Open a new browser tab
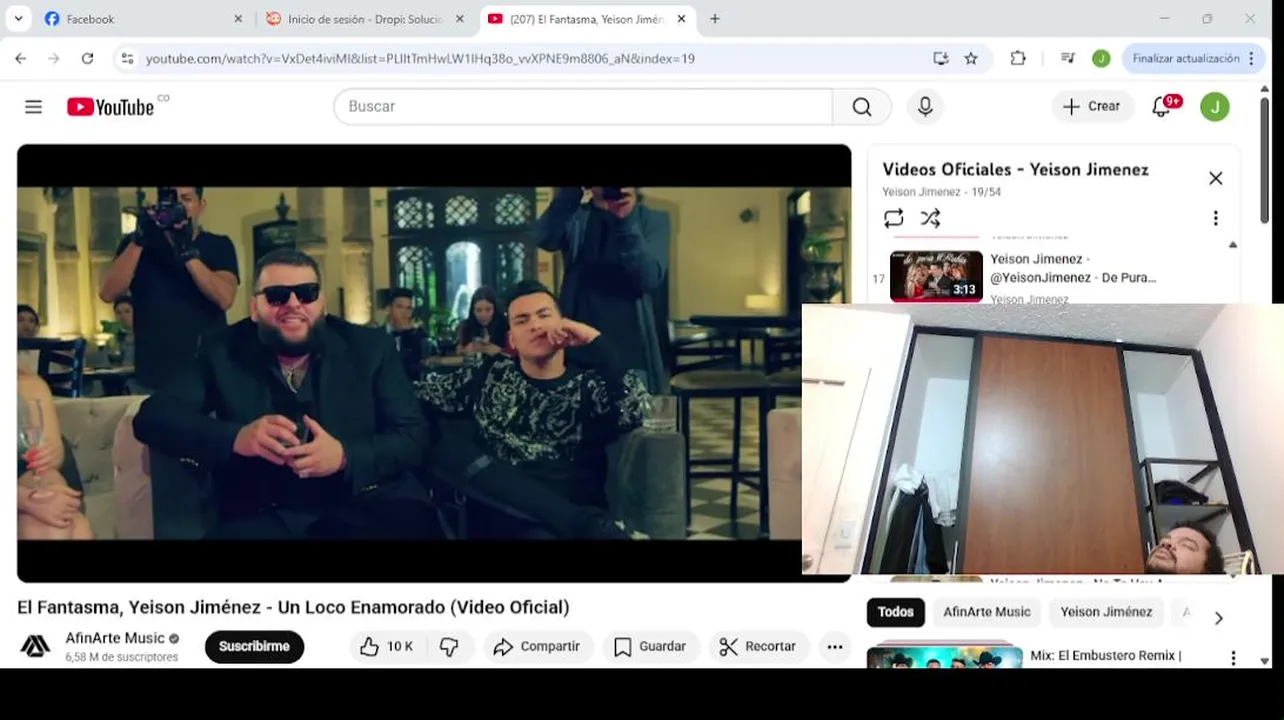Screen dimensions: 1284x720 coord(714,19)
